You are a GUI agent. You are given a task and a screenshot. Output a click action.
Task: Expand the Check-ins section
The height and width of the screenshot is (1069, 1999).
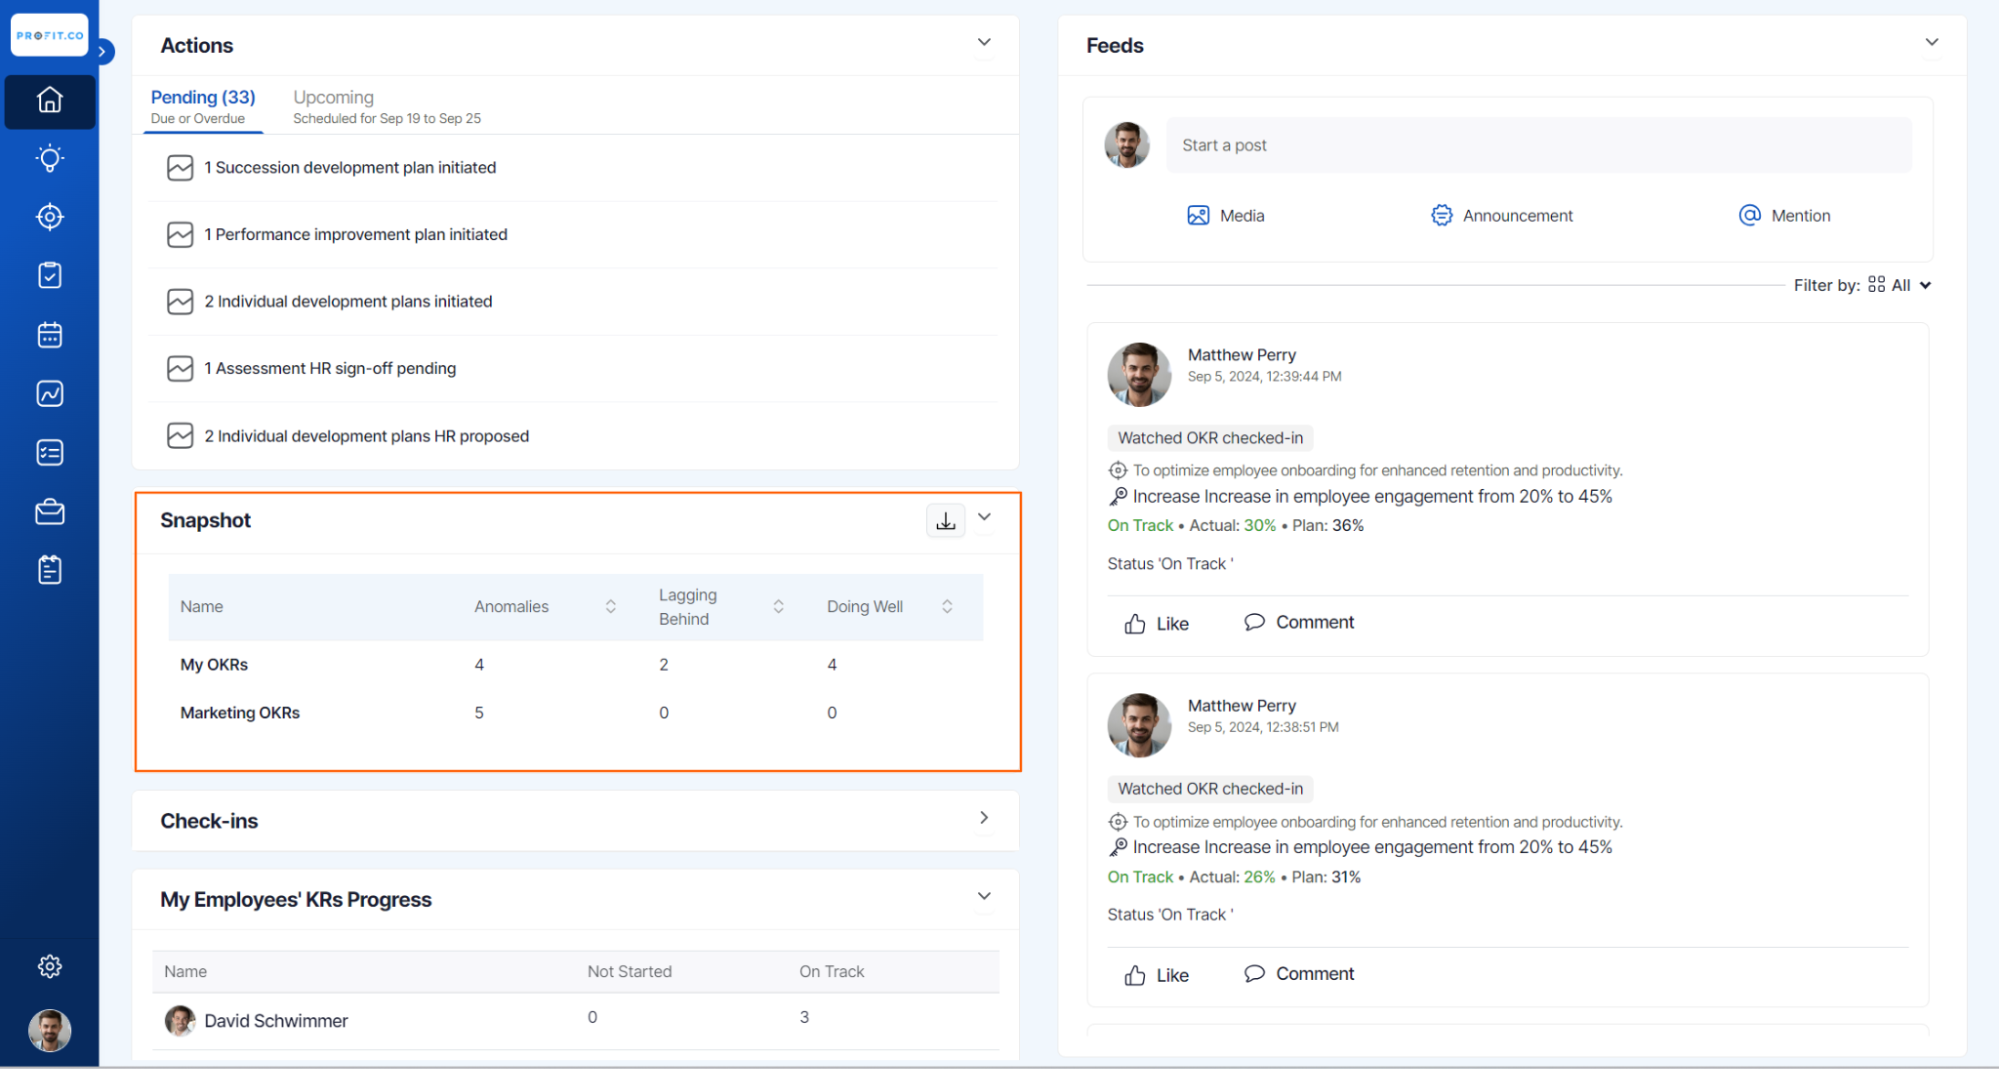click(984, 818)
